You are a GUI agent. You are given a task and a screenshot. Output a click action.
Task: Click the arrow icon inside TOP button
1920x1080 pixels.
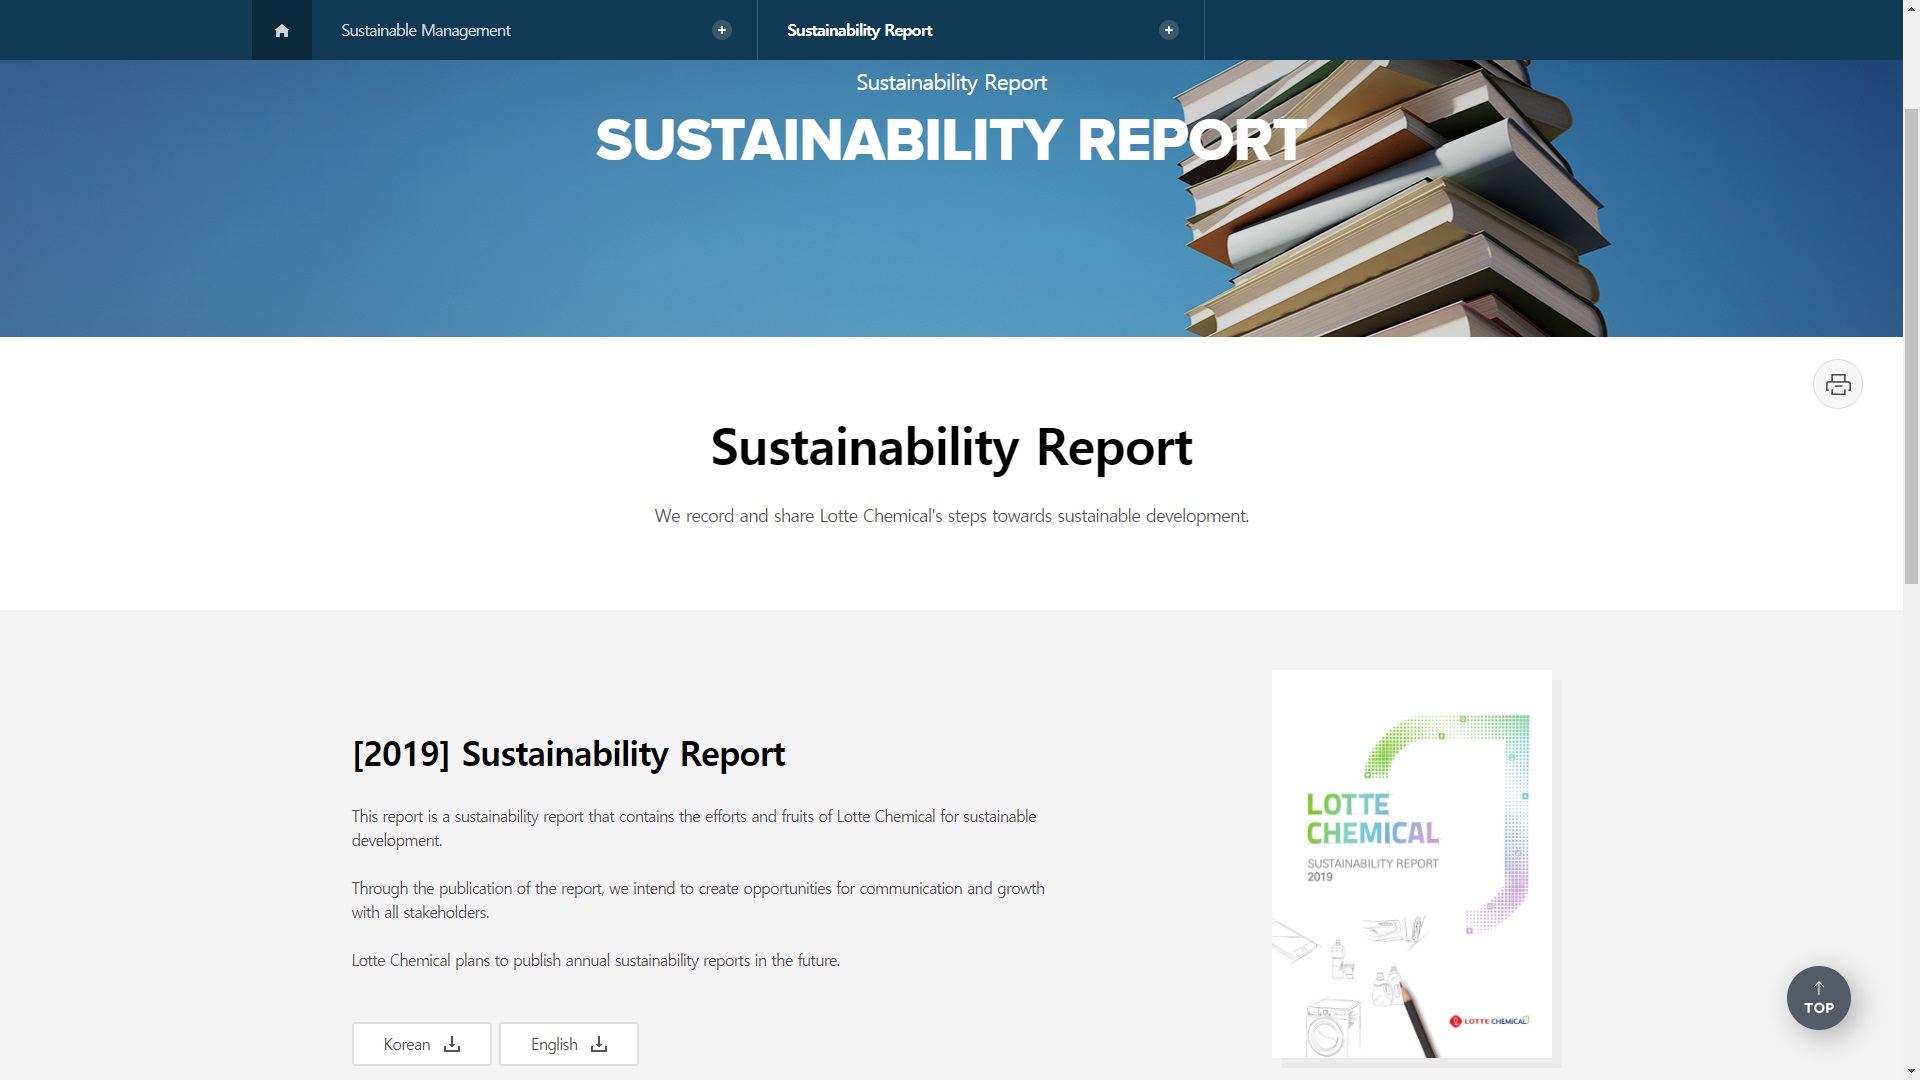point(1818,988)
